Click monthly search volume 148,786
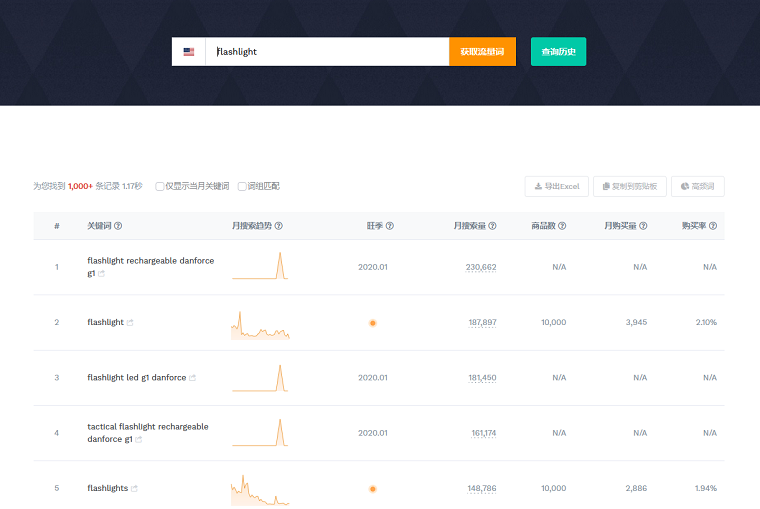This screenshot has height=509, width=760. click(x=482, y=488)
